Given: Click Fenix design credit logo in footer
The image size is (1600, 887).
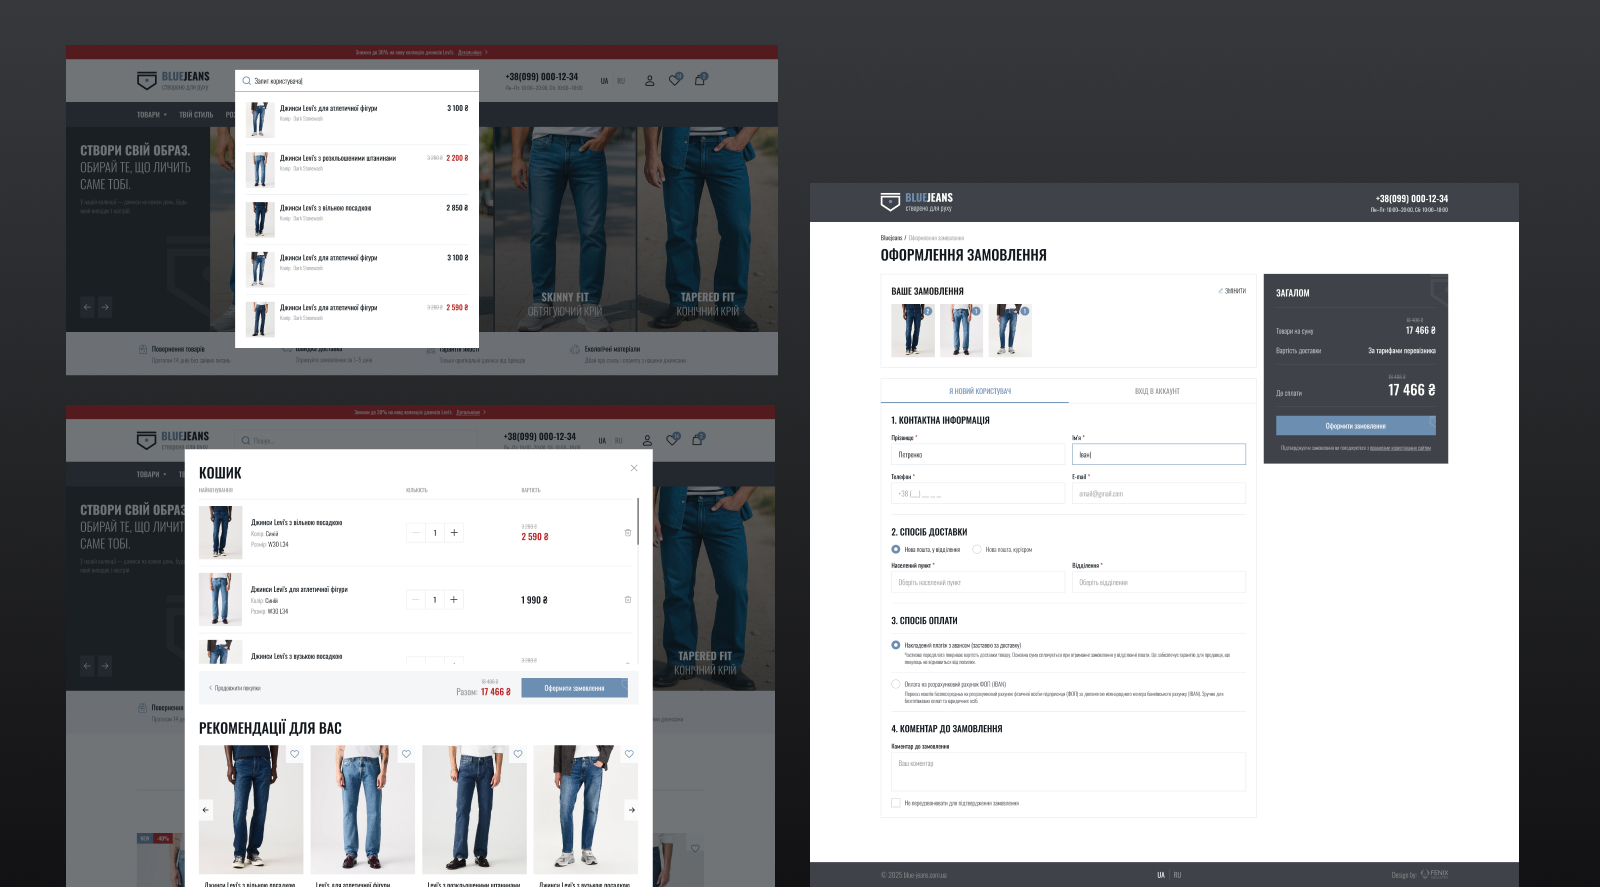Looking at the screenshot, I should click(x=1434, y=874).
